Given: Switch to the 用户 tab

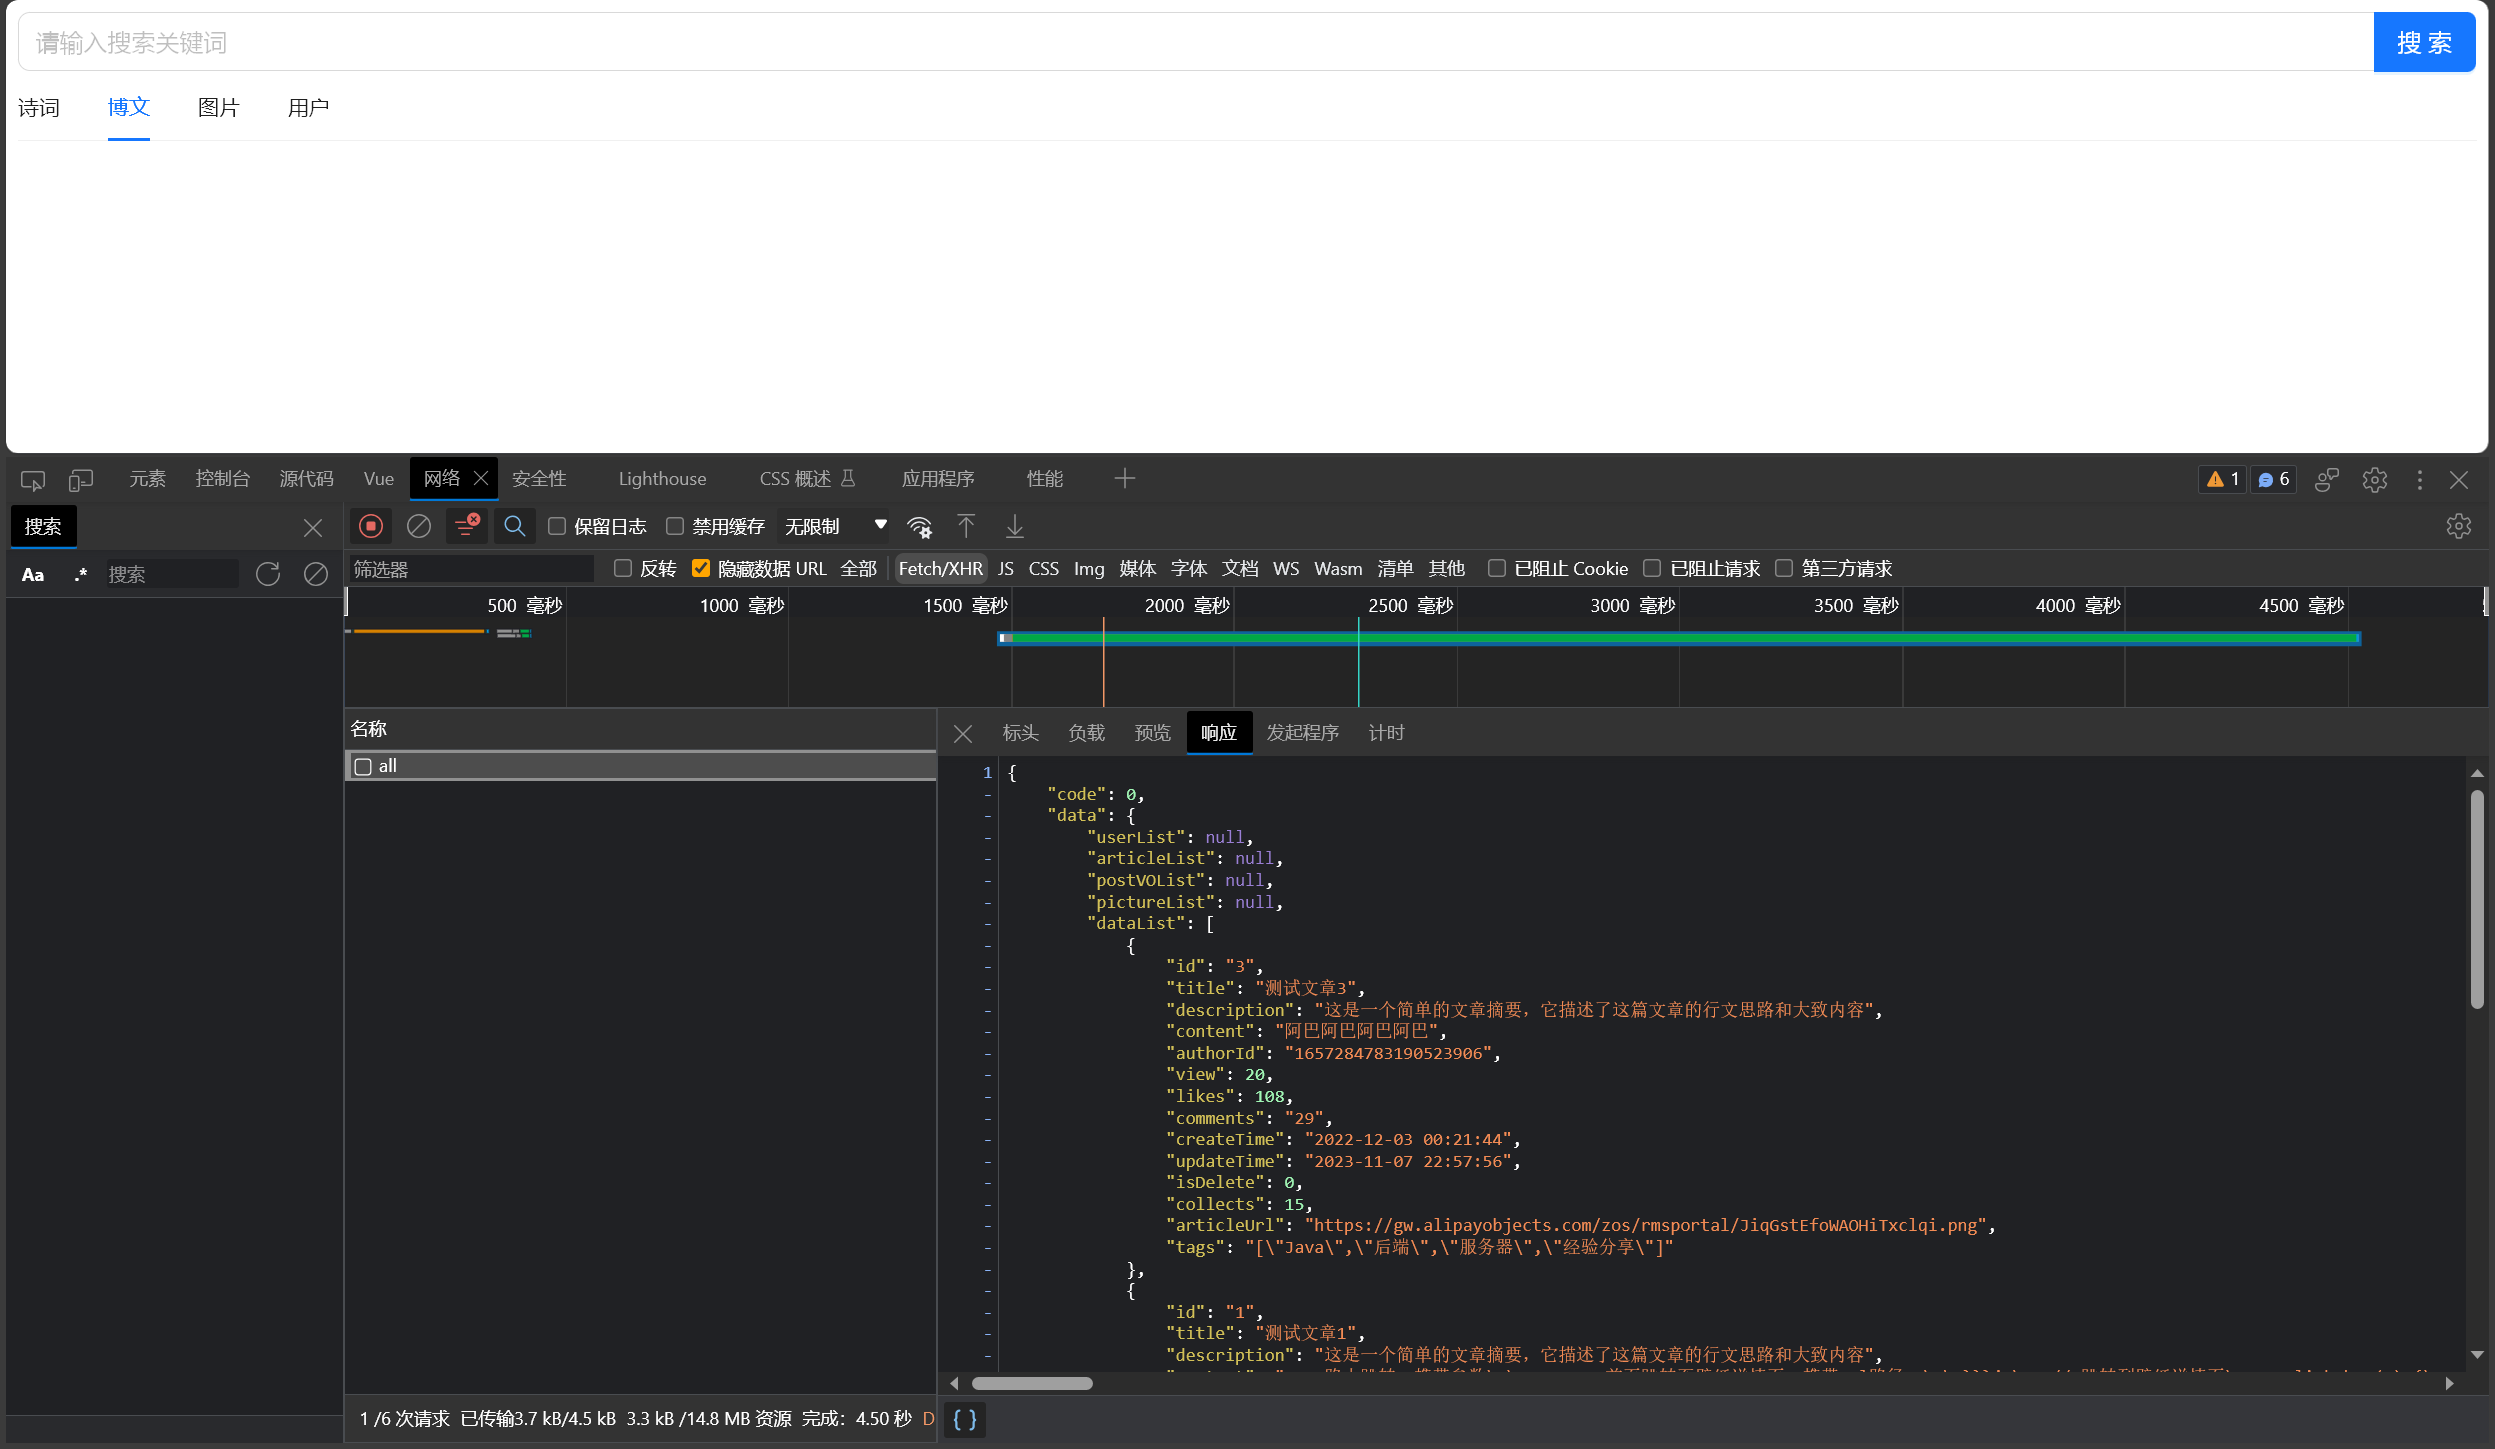Looking at the screenshot, I should point(309,107).
